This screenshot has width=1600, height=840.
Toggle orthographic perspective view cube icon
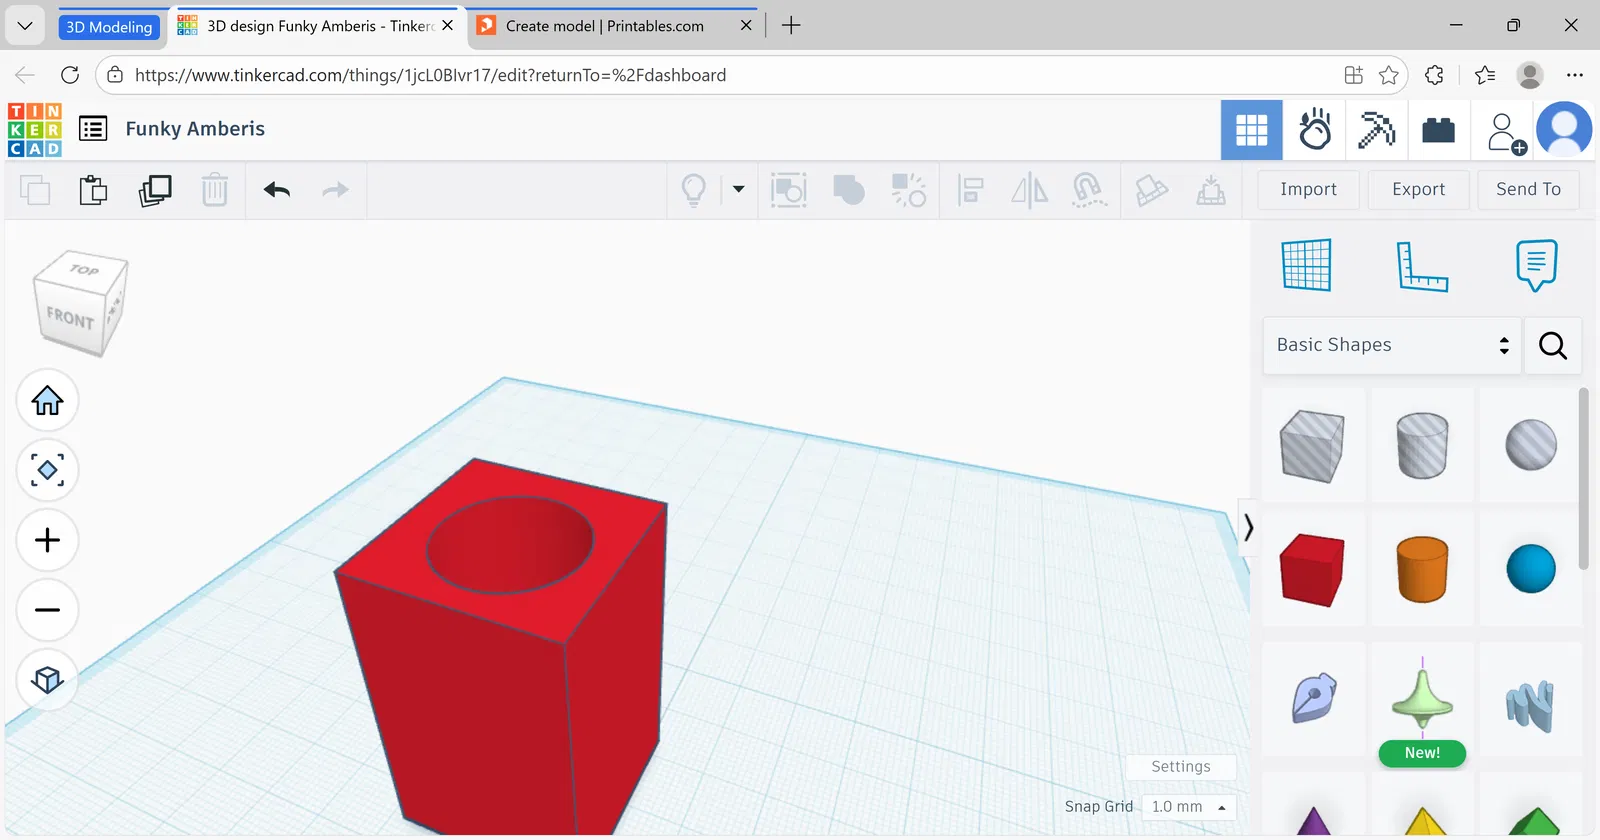point(47,680)
